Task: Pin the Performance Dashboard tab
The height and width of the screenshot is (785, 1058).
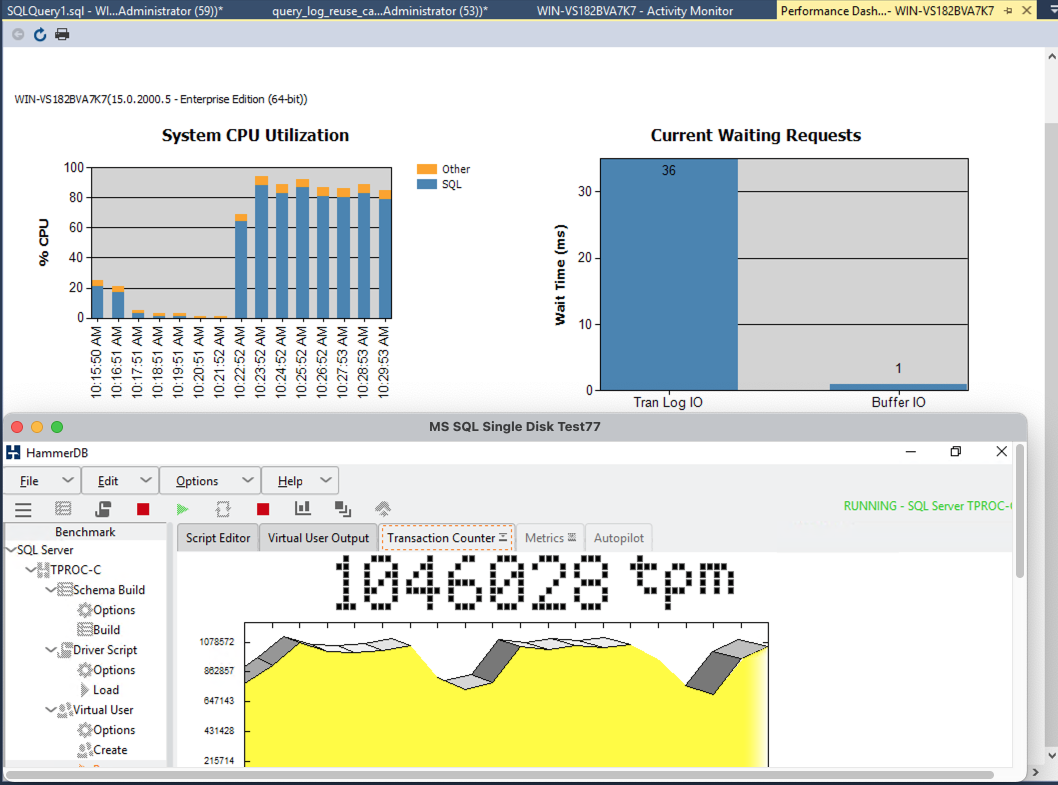Action: (1008, 11)
